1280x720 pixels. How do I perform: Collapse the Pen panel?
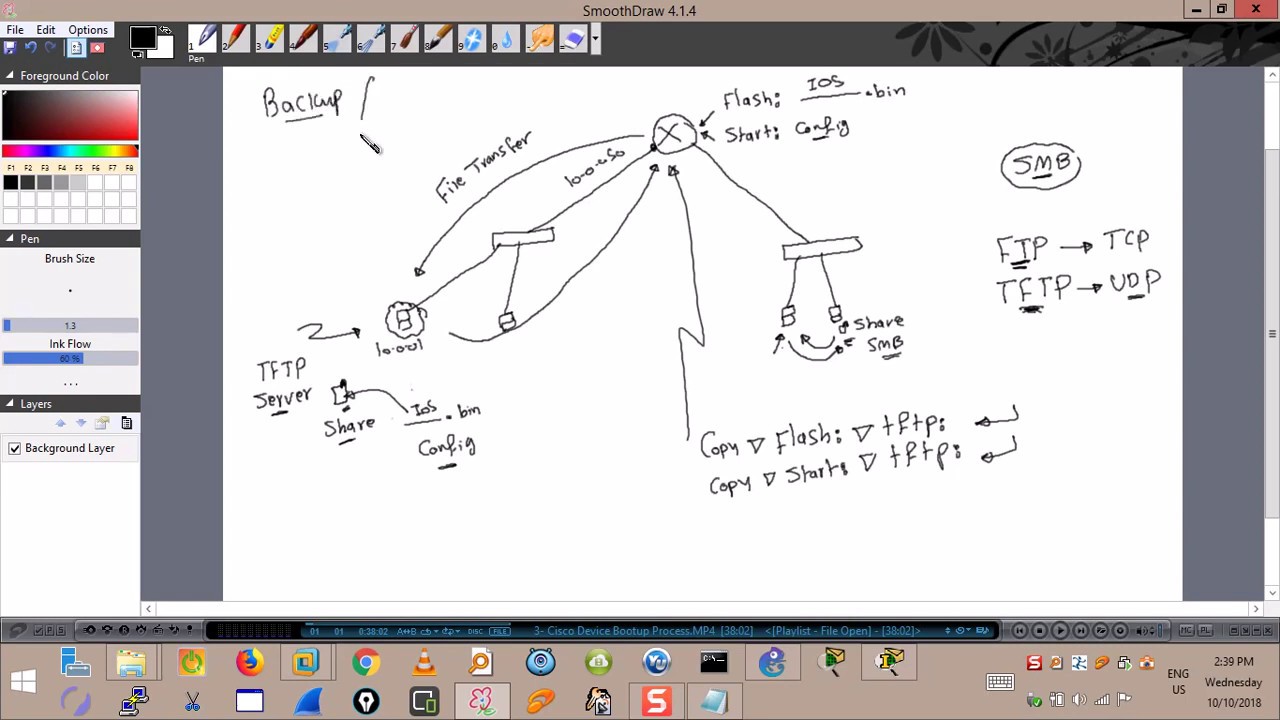[x=9, y=239]
